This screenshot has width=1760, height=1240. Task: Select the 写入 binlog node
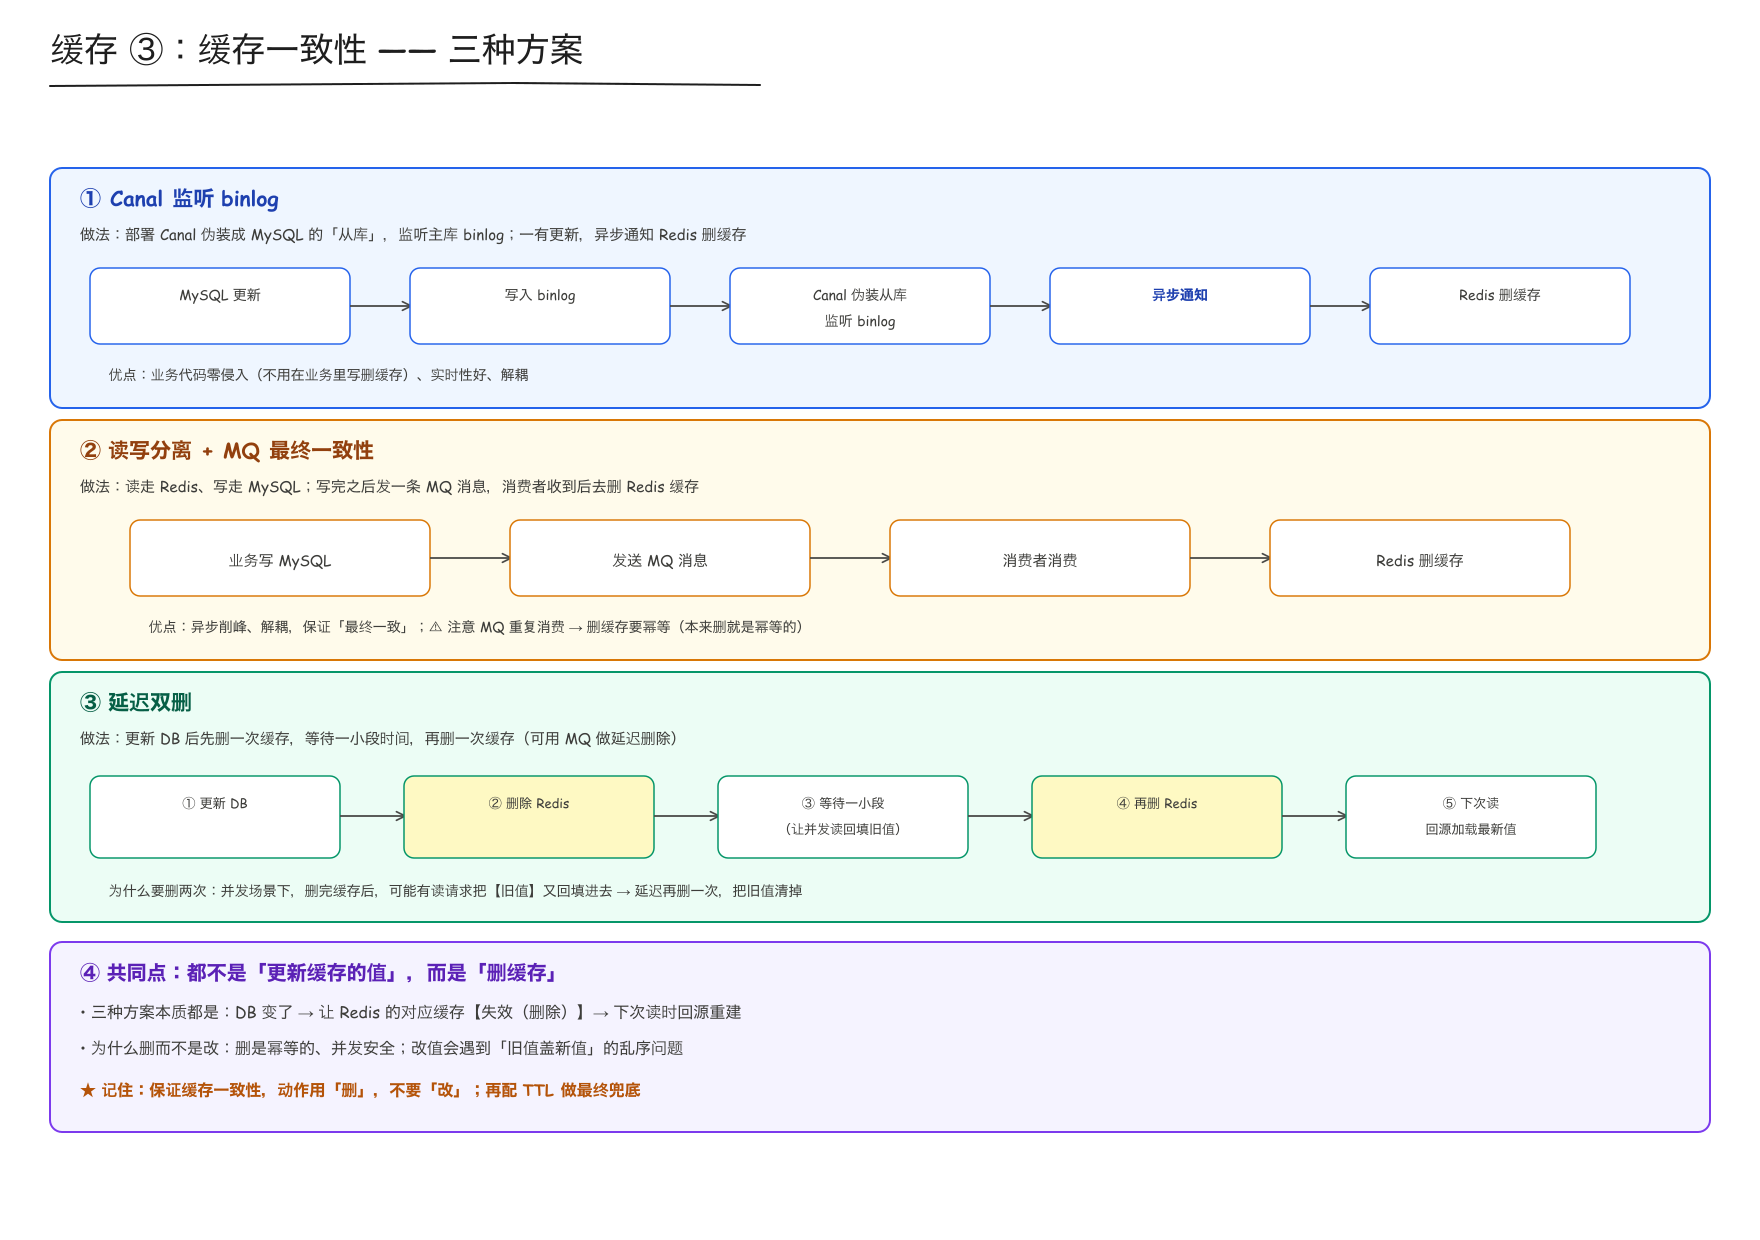540,306
